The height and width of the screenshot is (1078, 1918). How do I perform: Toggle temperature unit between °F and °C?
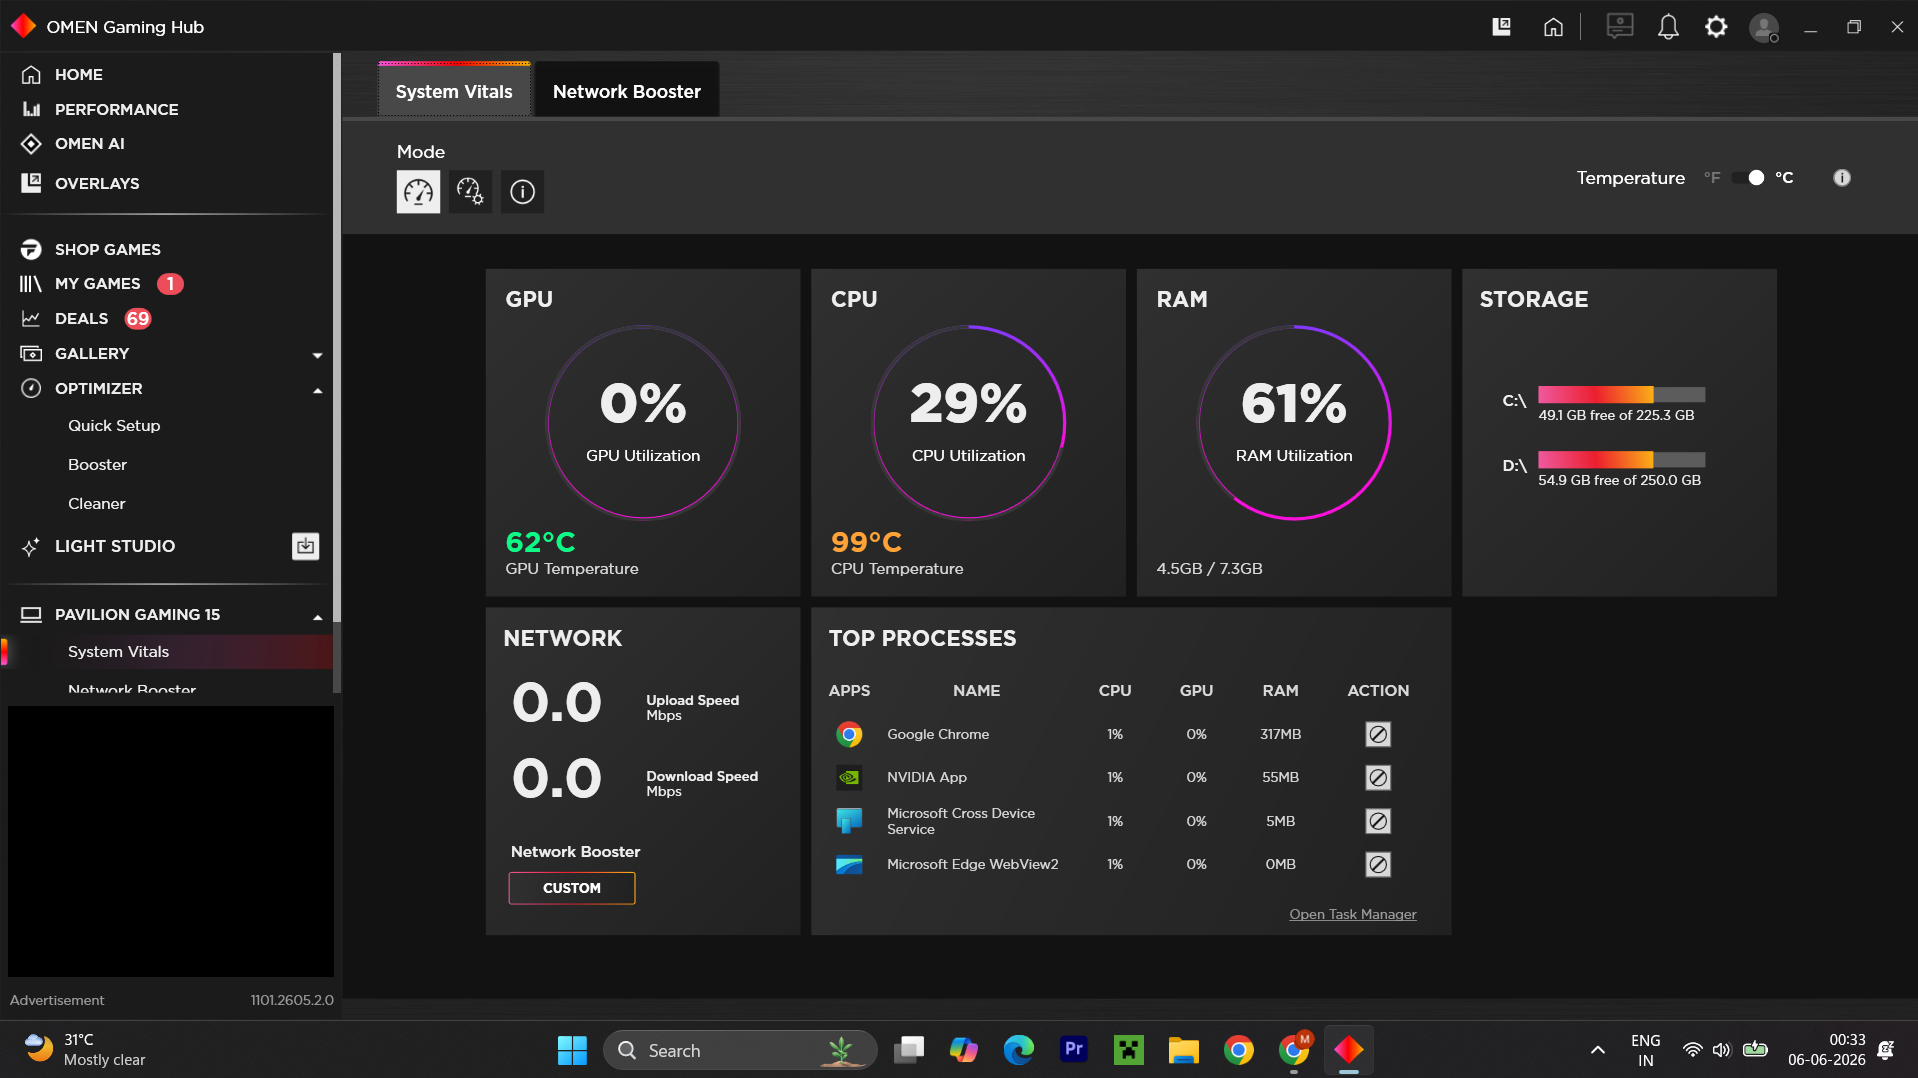1749,178
